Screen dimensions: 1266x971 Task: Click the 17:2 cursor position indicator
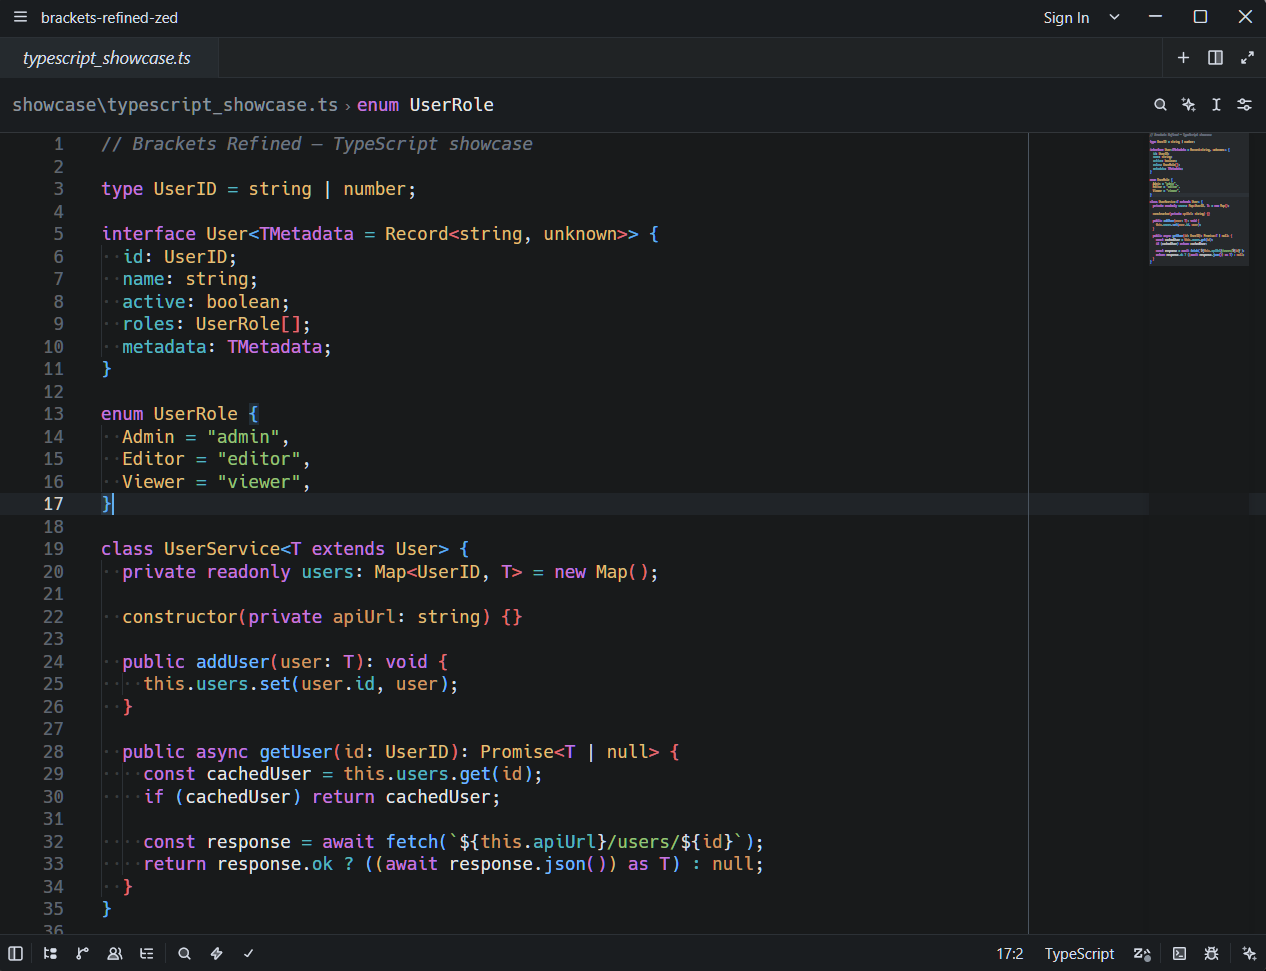(1010, 954)
